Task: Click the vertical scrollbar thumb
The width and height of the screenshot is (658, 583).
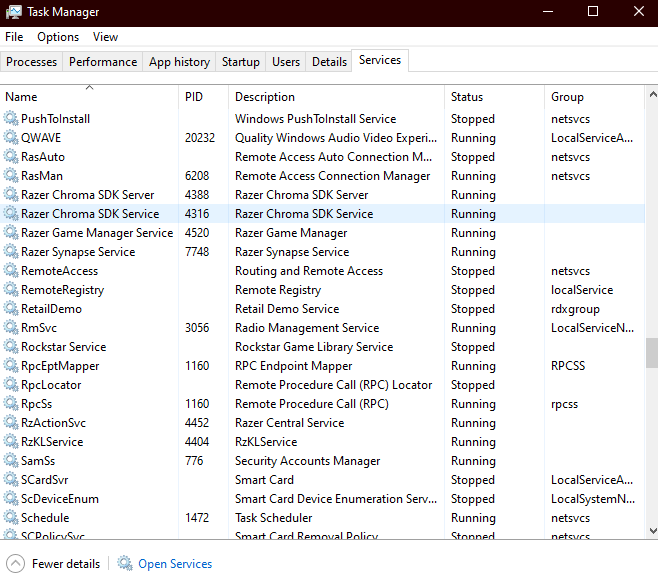Action: (652, 353)
